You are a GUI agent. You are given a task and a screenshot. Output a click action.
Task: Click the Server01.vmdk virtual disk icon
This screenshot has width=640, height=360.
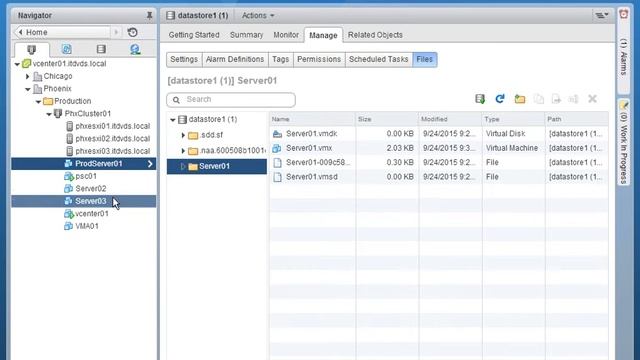click(278, 134)
